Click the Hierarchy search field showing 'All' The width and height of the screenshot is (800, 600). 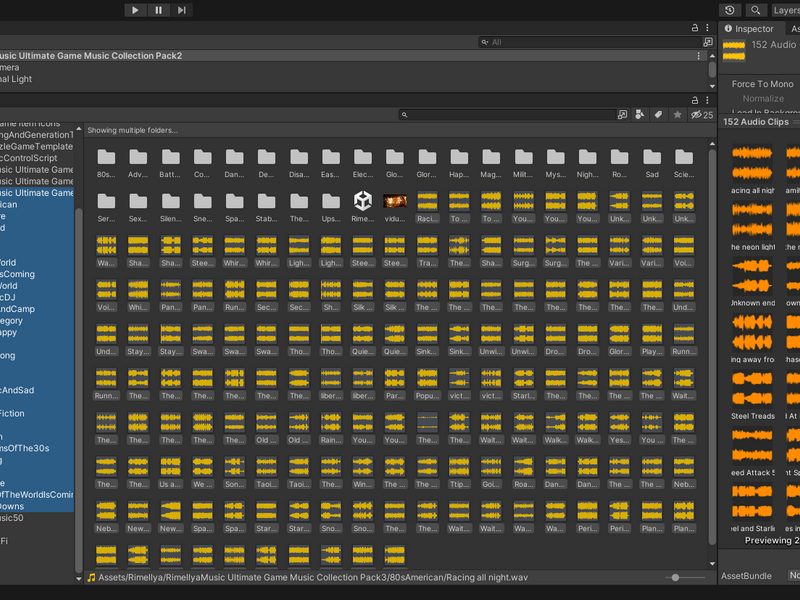click(589, 42)
